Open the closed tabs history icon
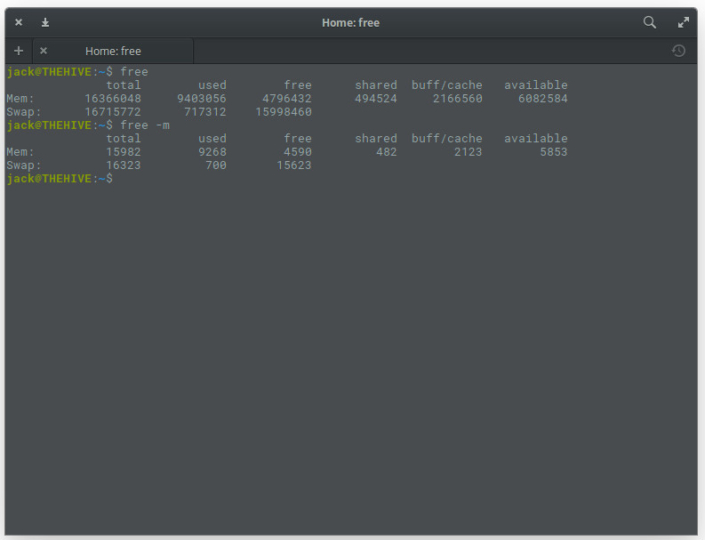Screen dimensions: 705x540 click(x=679, y=51)
